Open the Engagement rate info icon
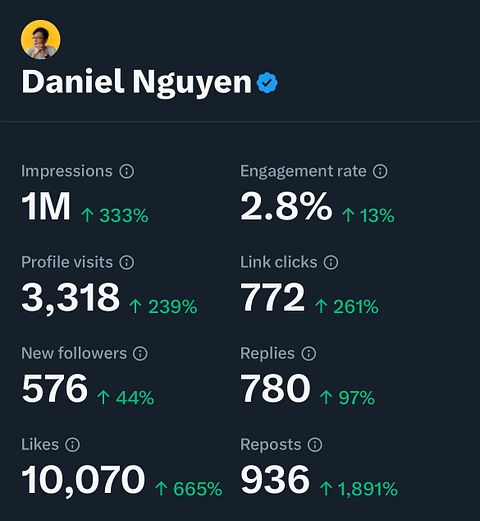Screen dimensions: 480x521 coord(380,171)
